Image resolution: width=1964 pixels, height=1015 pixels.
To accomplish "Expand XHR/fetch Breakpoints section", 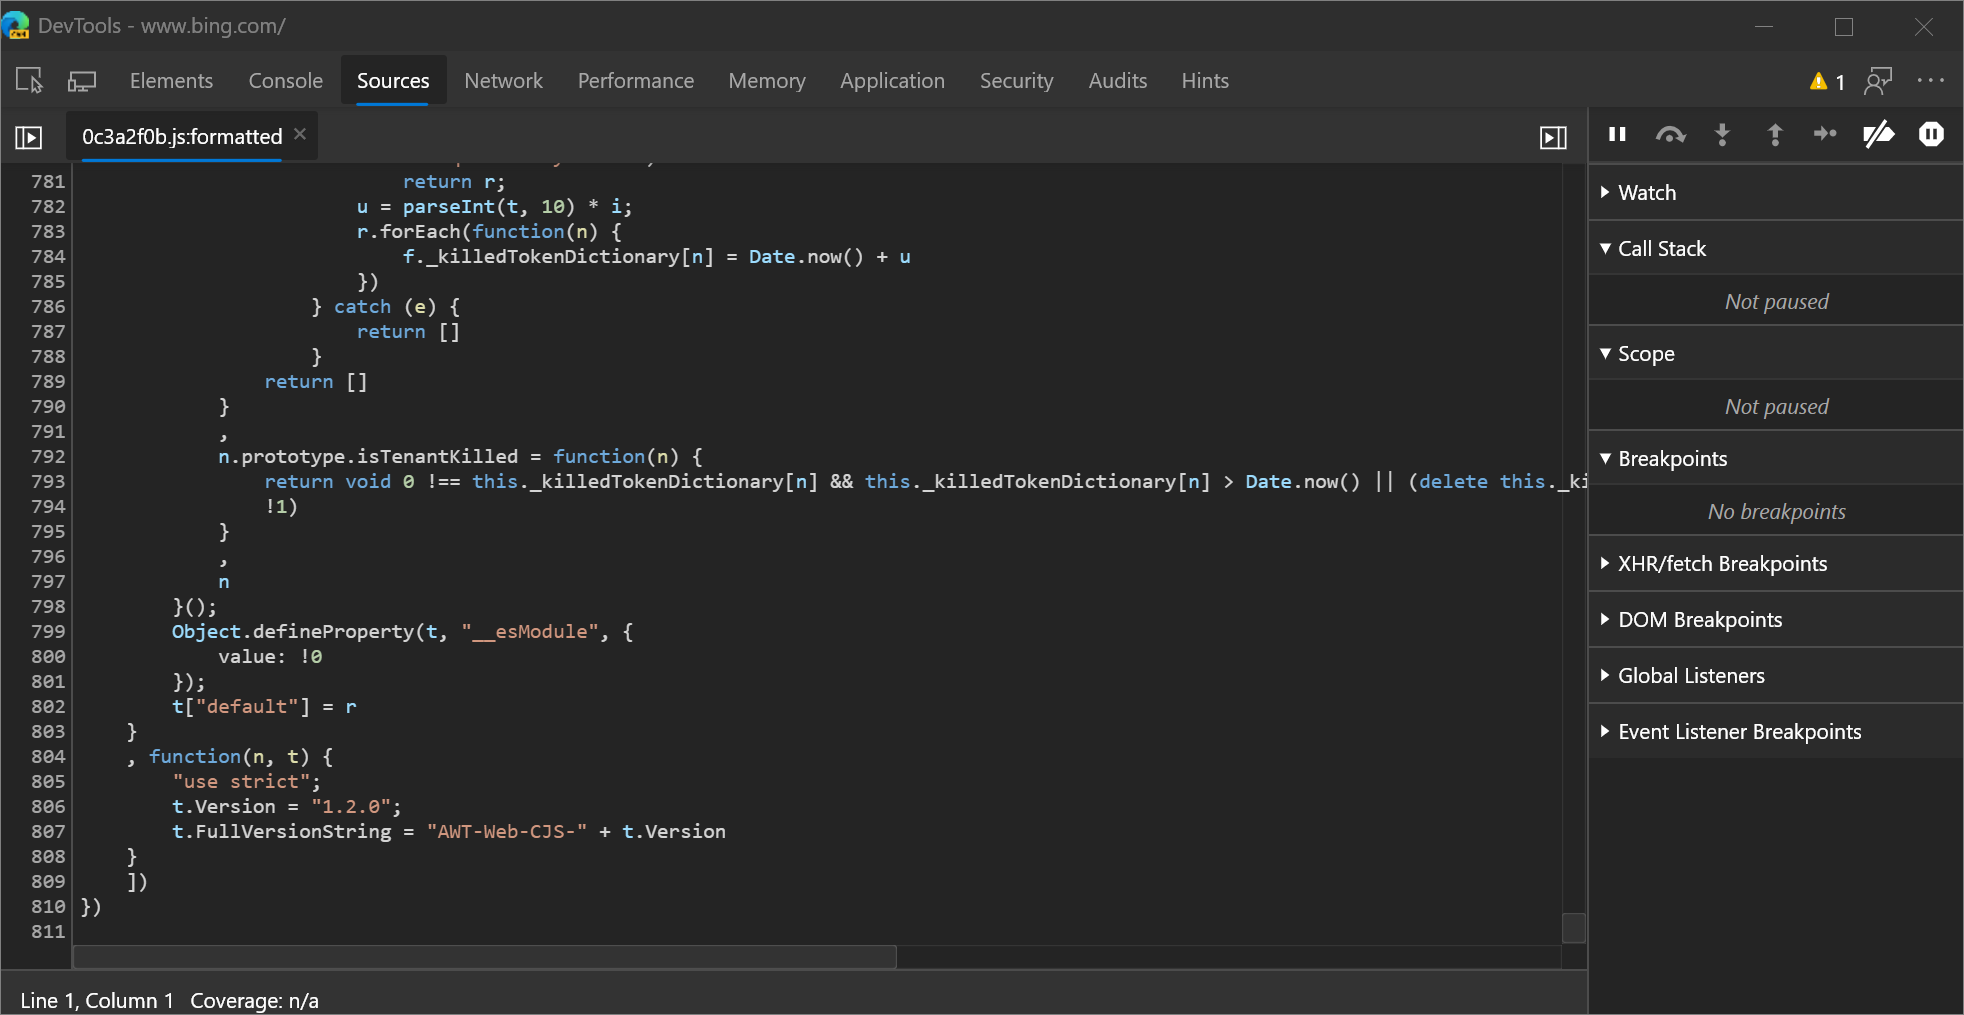I will pos(1721,564).
